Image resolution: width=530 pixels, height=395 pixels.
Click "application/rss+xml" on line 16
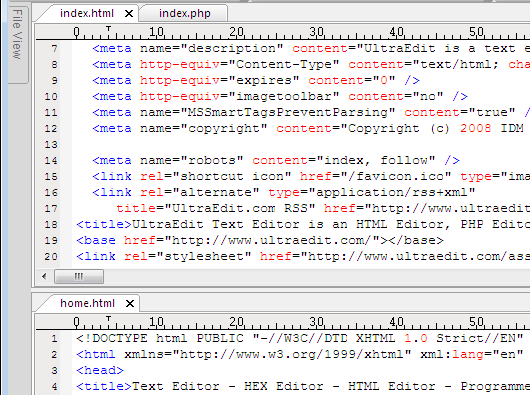[392, 193]
